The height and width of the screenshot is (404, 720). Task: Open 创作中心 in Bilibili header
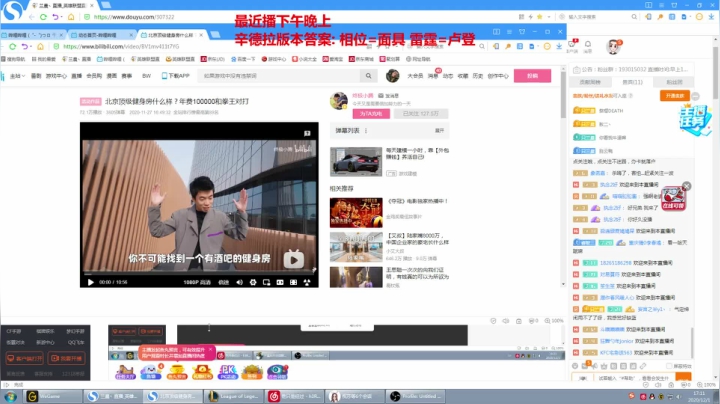coord(498,76)
